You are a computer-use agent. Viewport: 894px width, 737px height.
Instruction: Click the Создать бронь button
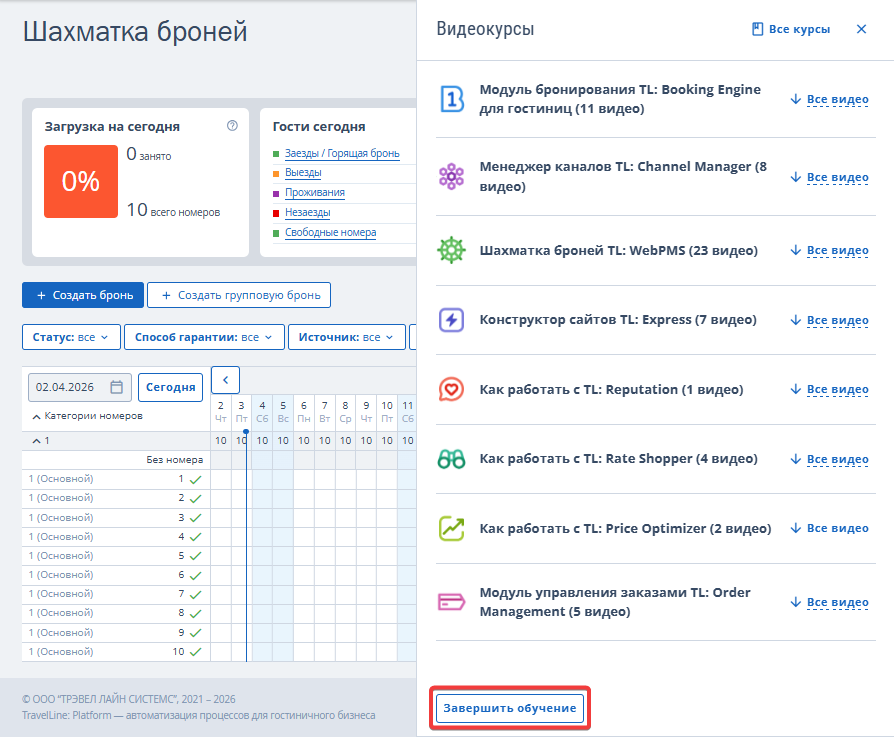tap(83, 295)
